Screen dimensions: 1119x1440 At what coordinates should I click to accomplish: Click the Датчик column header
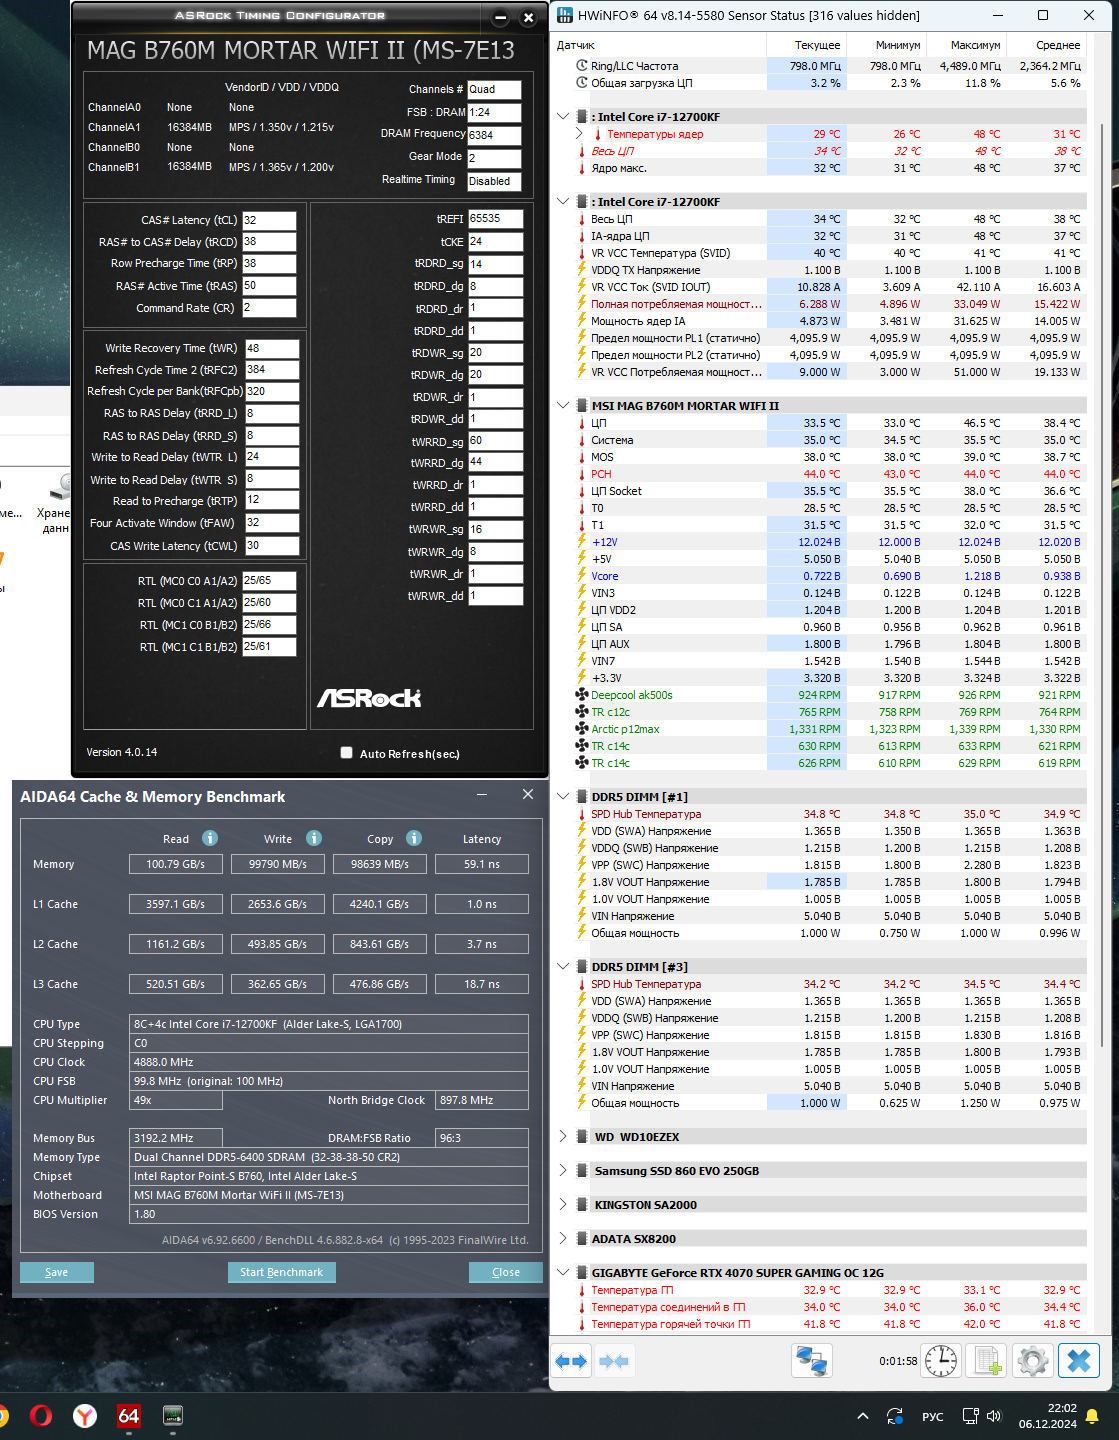coord(660,45)
